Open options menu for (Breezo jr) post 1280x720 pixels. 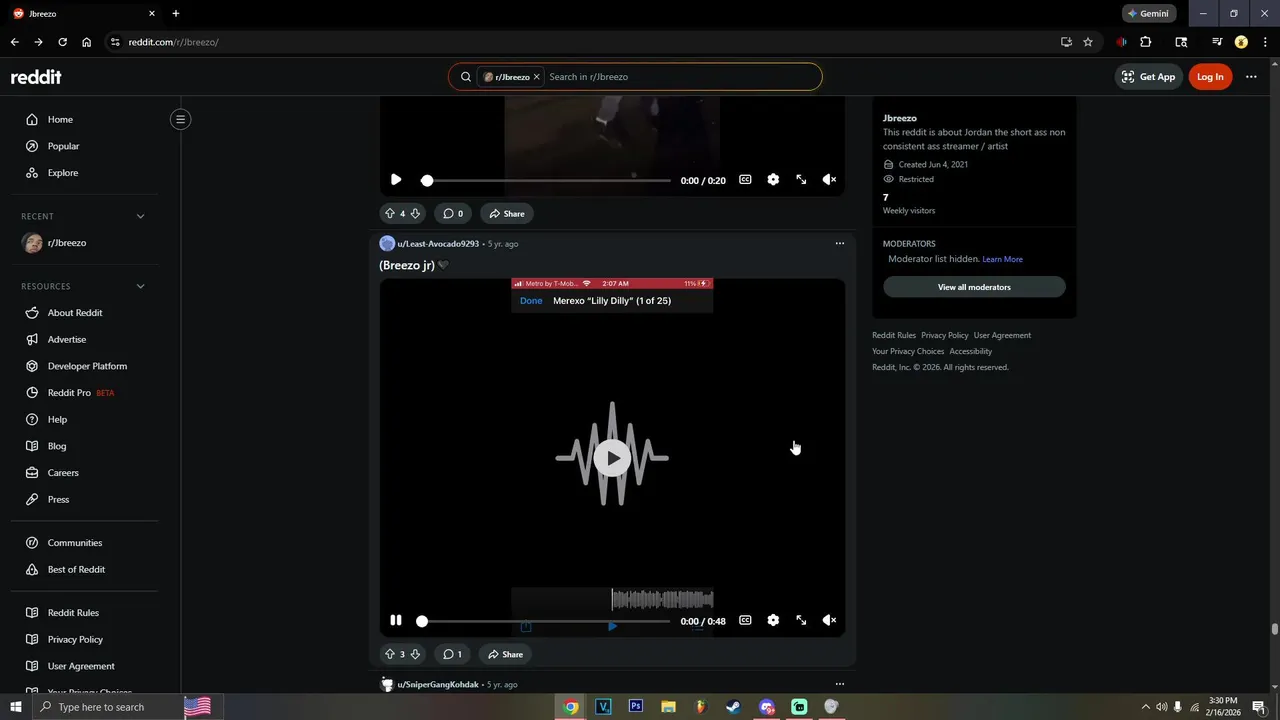[x=839, y=243]
